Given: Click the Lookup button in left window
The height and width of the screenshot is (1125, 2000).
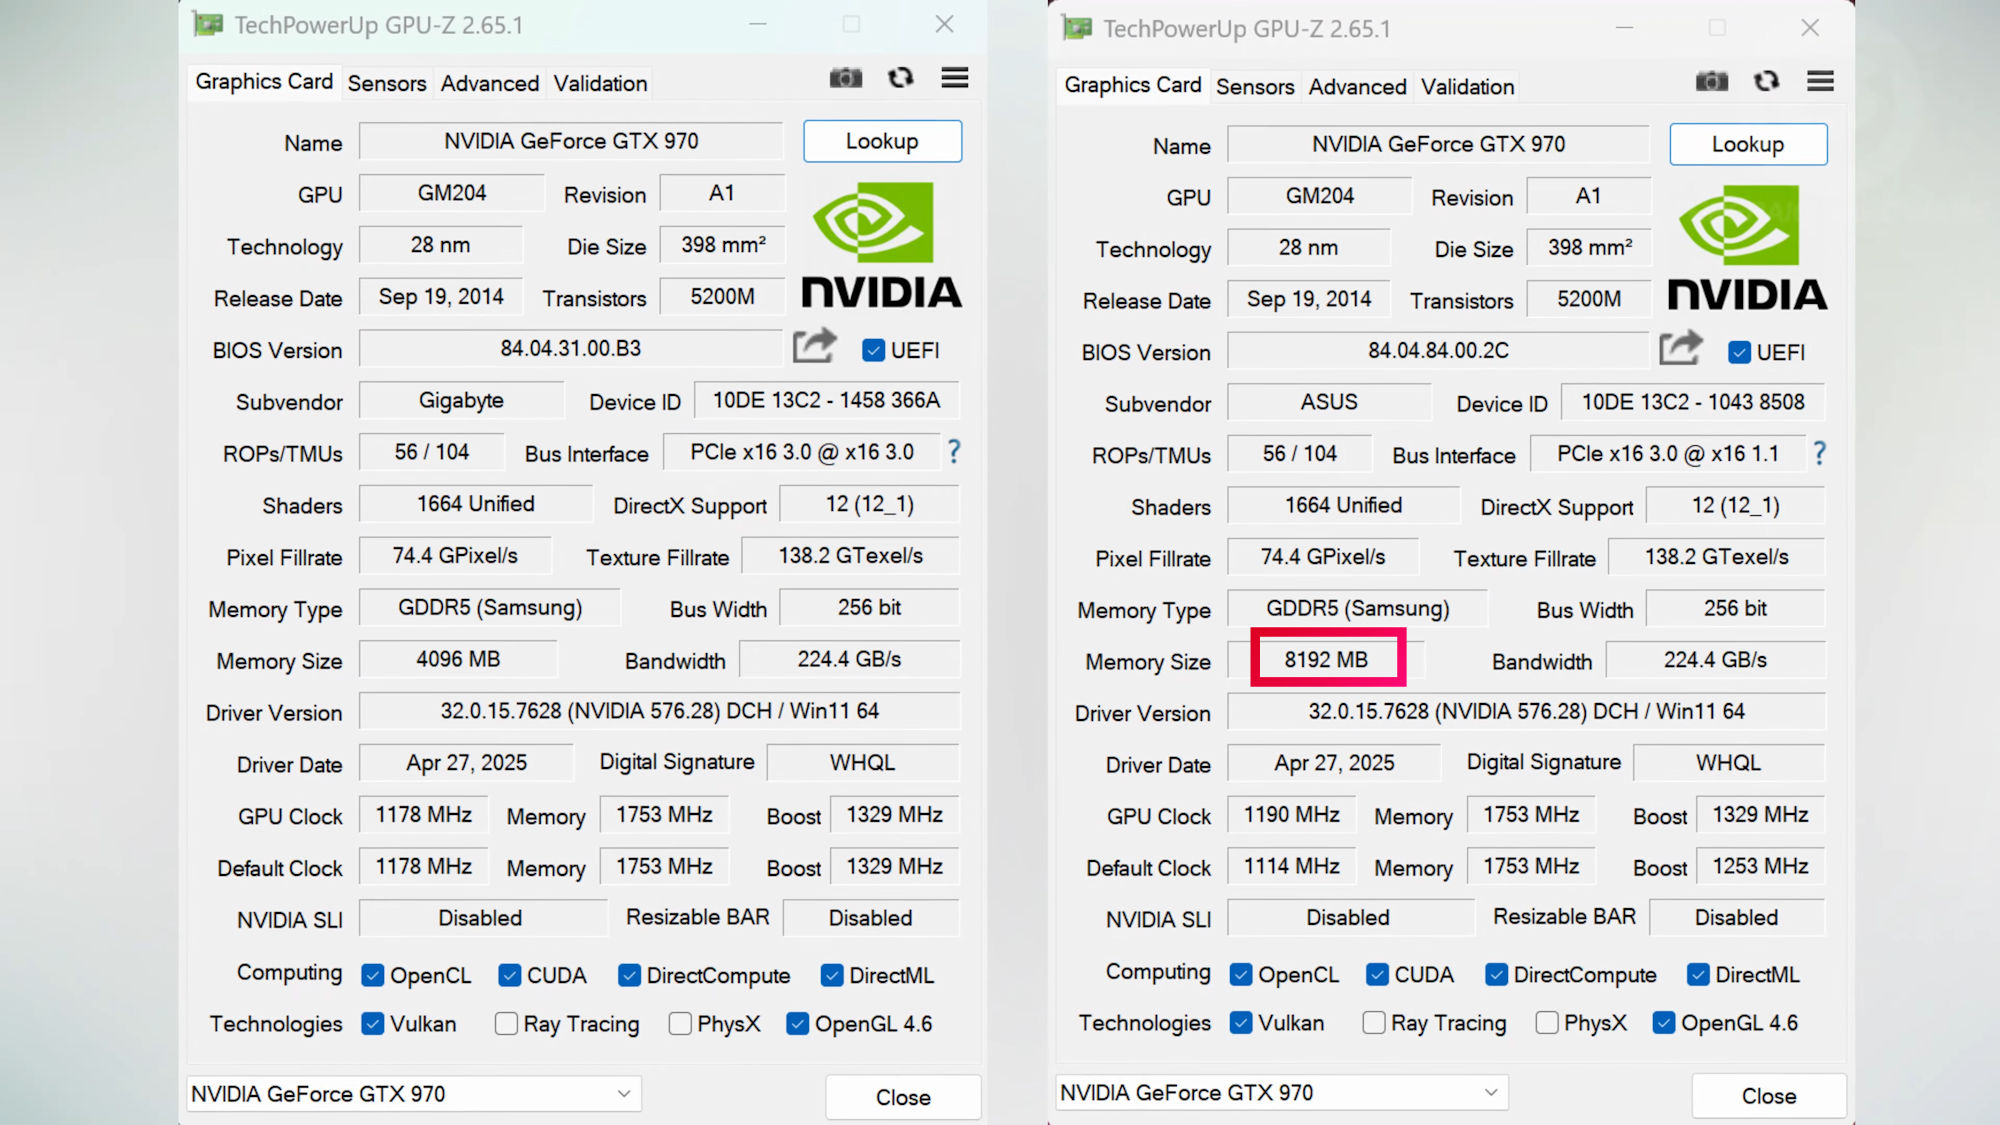Looking at the screenshot, I should coord(882,141).
